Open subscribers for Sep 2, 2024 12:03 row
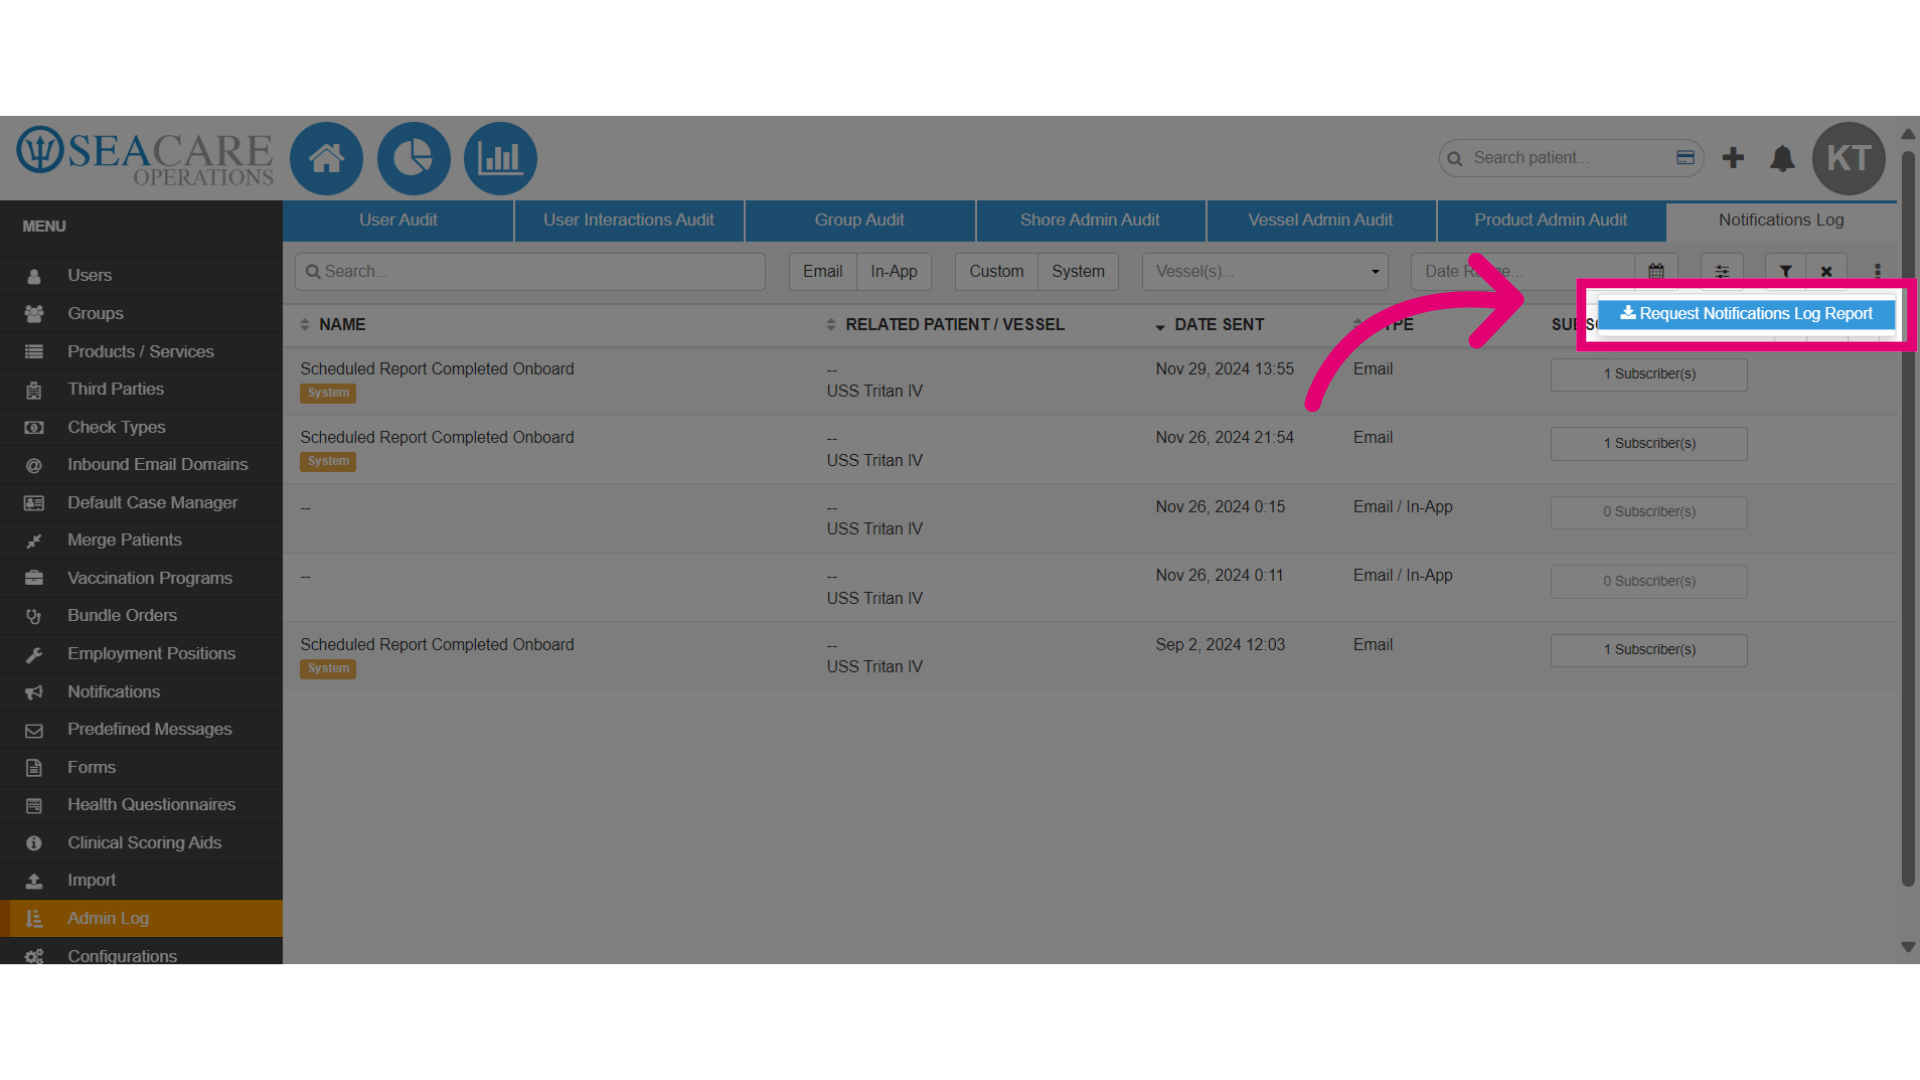The height and width of the screenshot is (1080, 1920). coord(1649,650)
